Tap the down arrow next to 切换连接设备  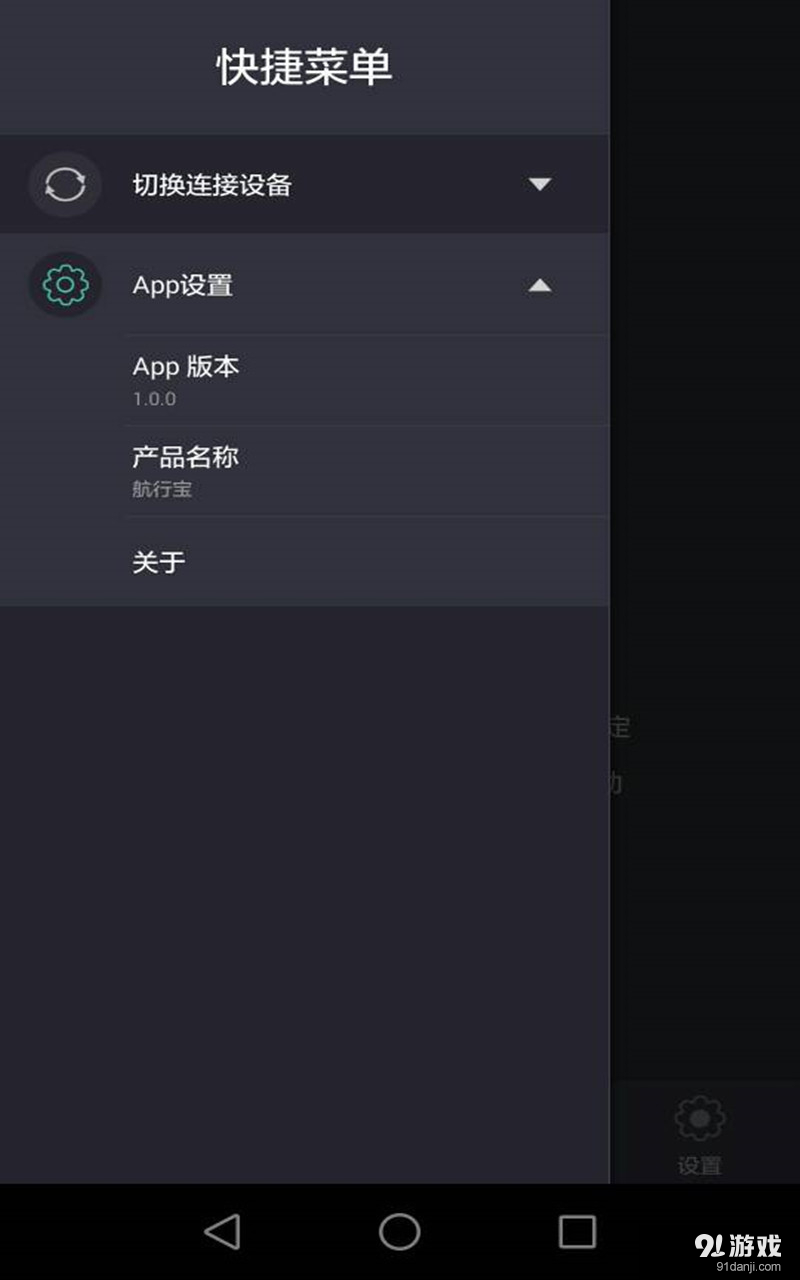pyautogui.click(x=540, y=185)
